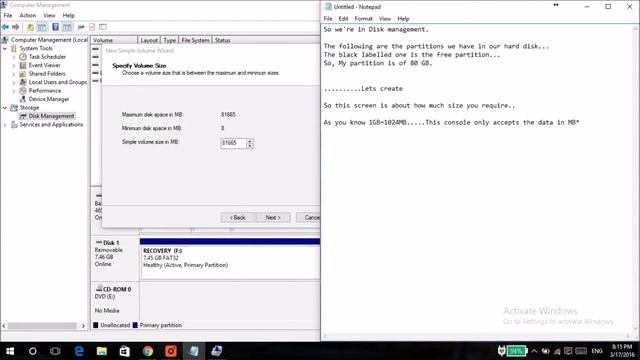Open Notepad Format menu
The image size is (640, 360).
[363, 19]
